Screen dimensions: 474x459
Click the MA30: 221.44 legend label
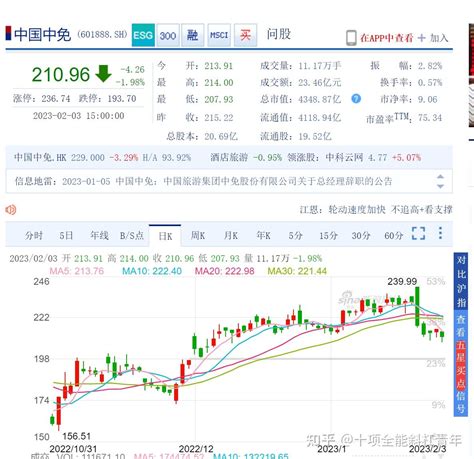[x=297, y=271]
